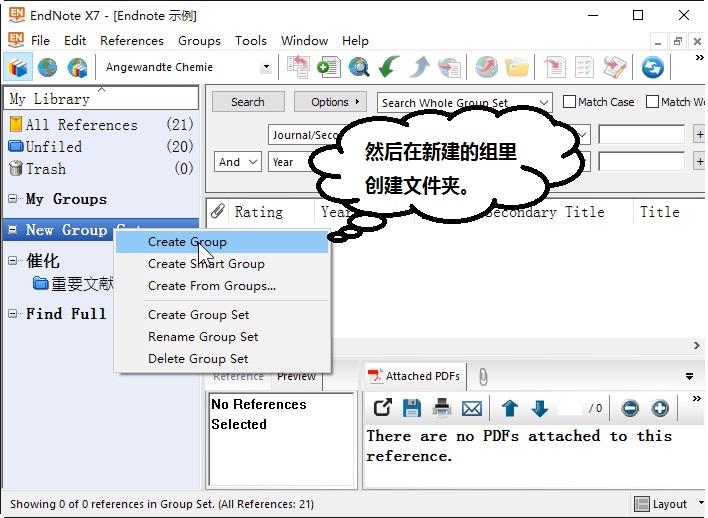Collapse the My Groups group set
The height and width of the screenshot is (518, 708).
[13, 198]
